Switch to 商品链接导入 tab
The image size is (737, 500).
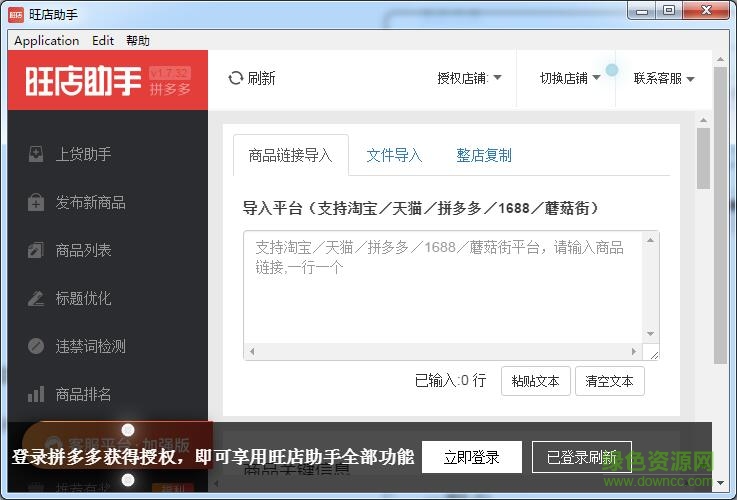290,155
